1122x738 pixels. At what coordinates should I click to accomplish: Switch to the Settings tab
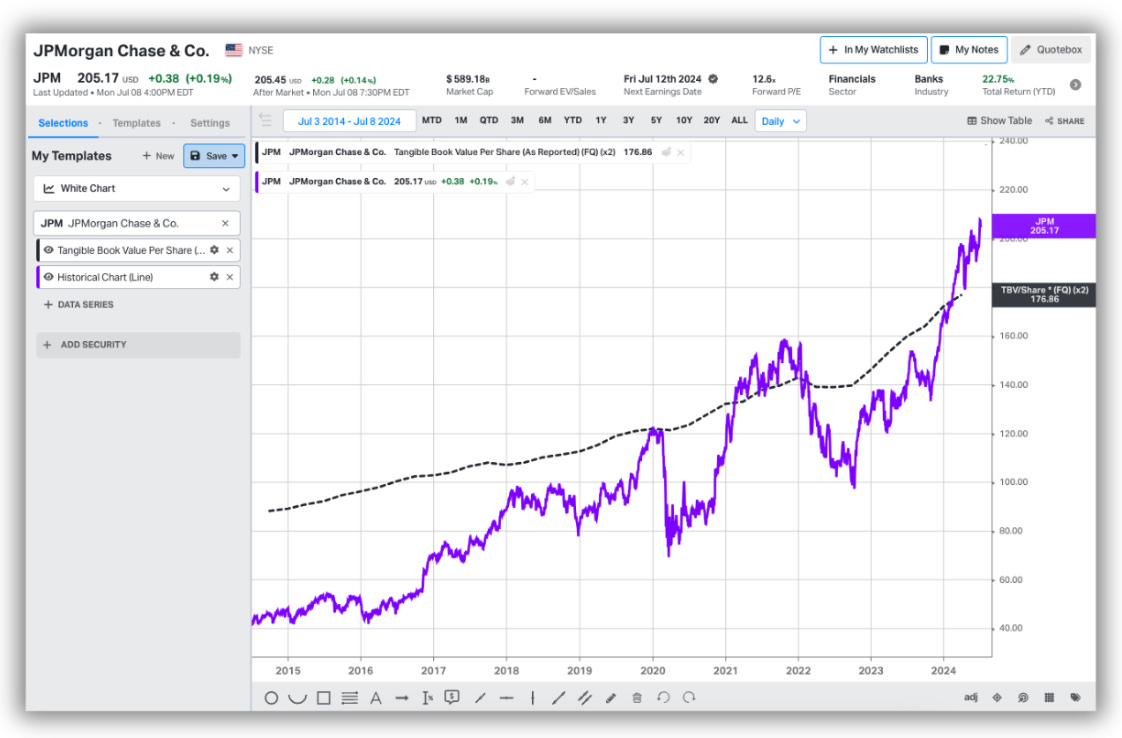210,123
